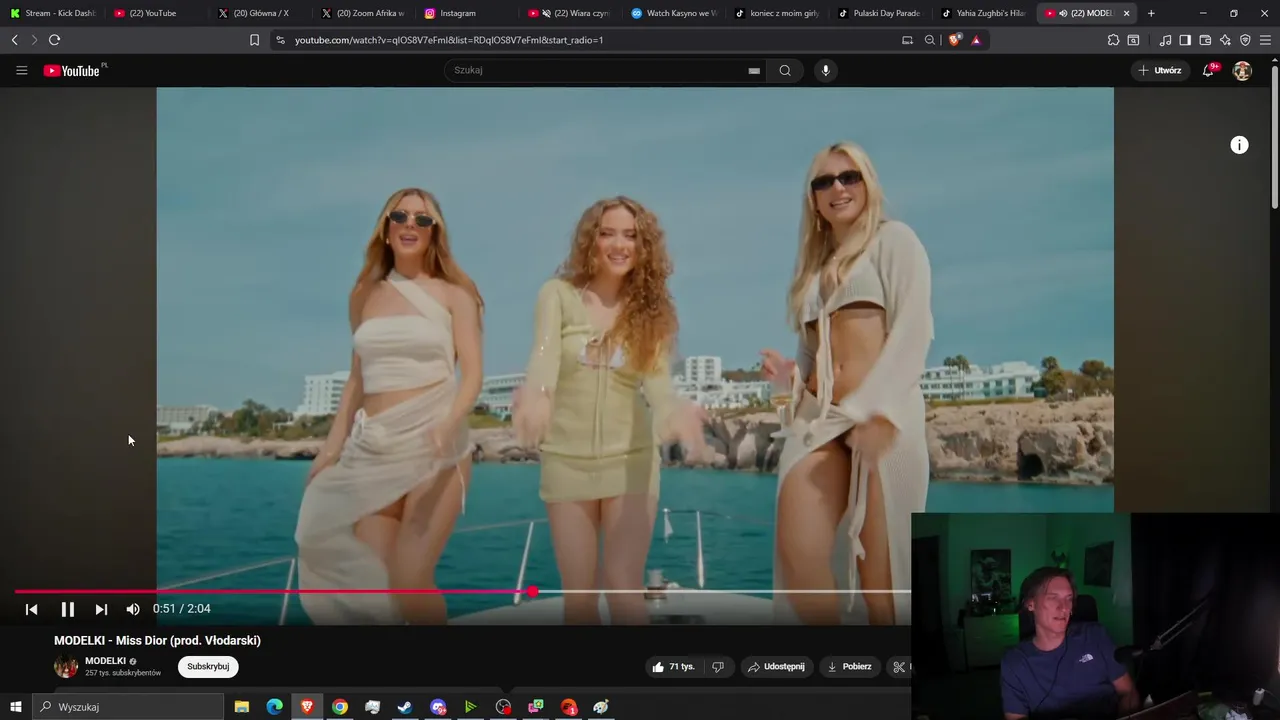View site settings icon beside the URL
The image size is (1280, 720).
click(280, 40)
